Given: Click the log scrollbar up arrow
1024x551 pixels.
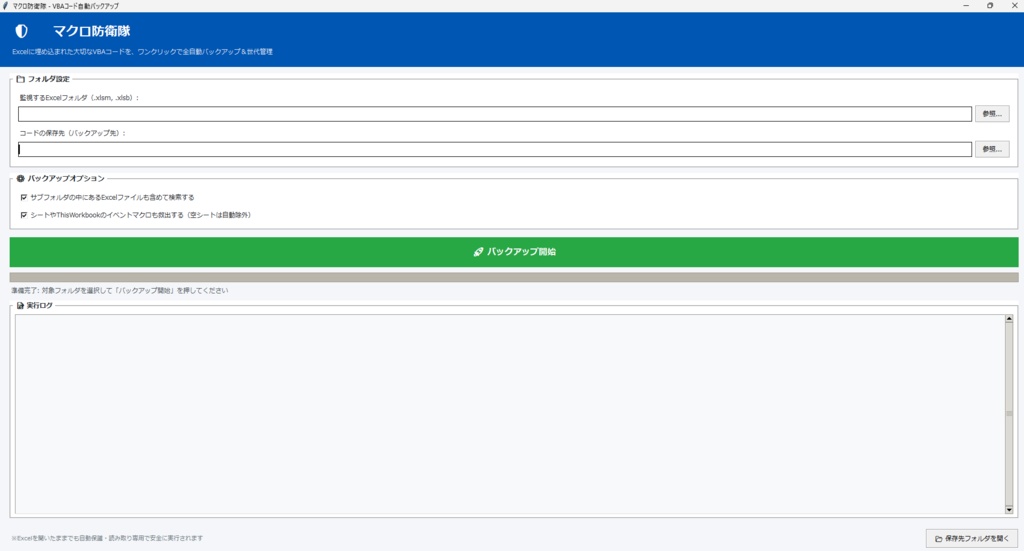Looking at the screenshot, I should 1009,319.
